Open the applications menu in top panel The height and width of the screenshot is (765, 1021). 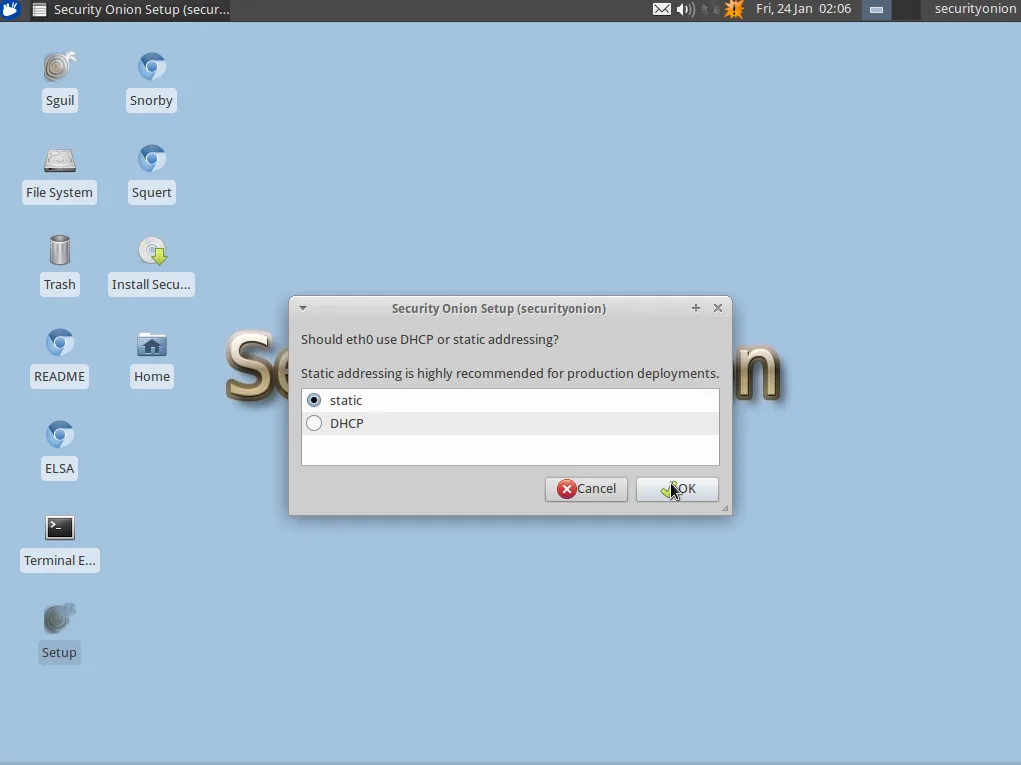point(11,10)
